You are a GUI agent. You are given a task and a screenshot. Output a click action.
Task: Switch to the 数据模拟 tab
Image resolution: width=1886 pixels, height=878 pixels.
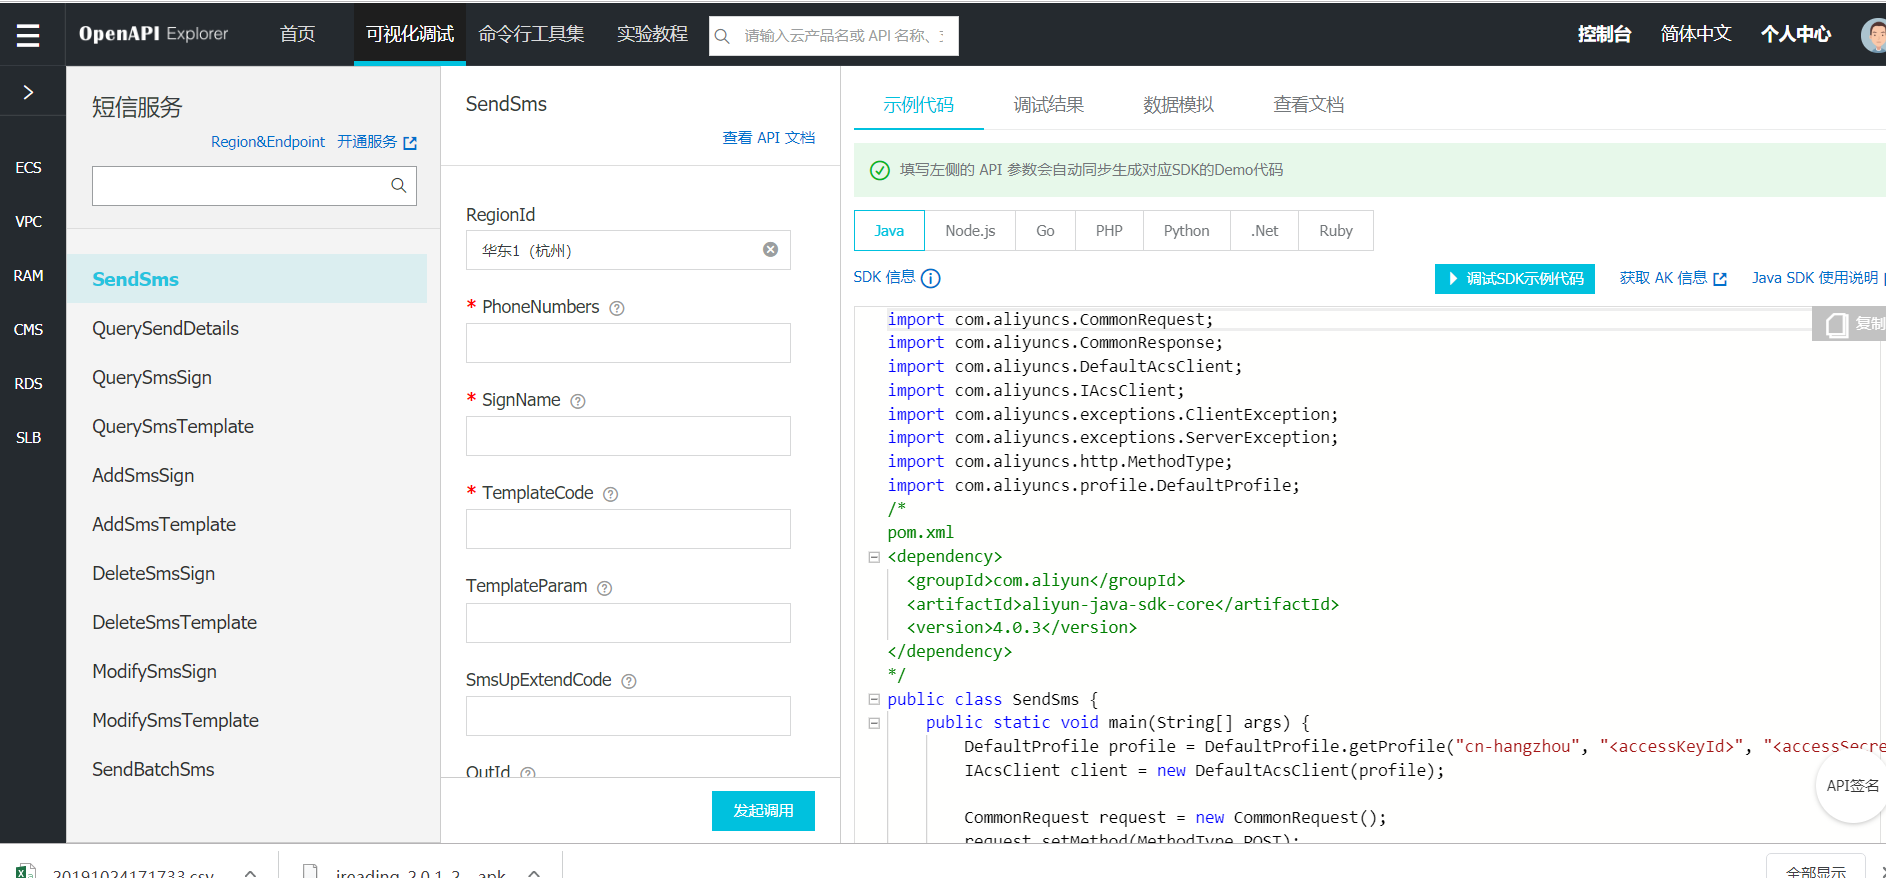[1178, 105]
